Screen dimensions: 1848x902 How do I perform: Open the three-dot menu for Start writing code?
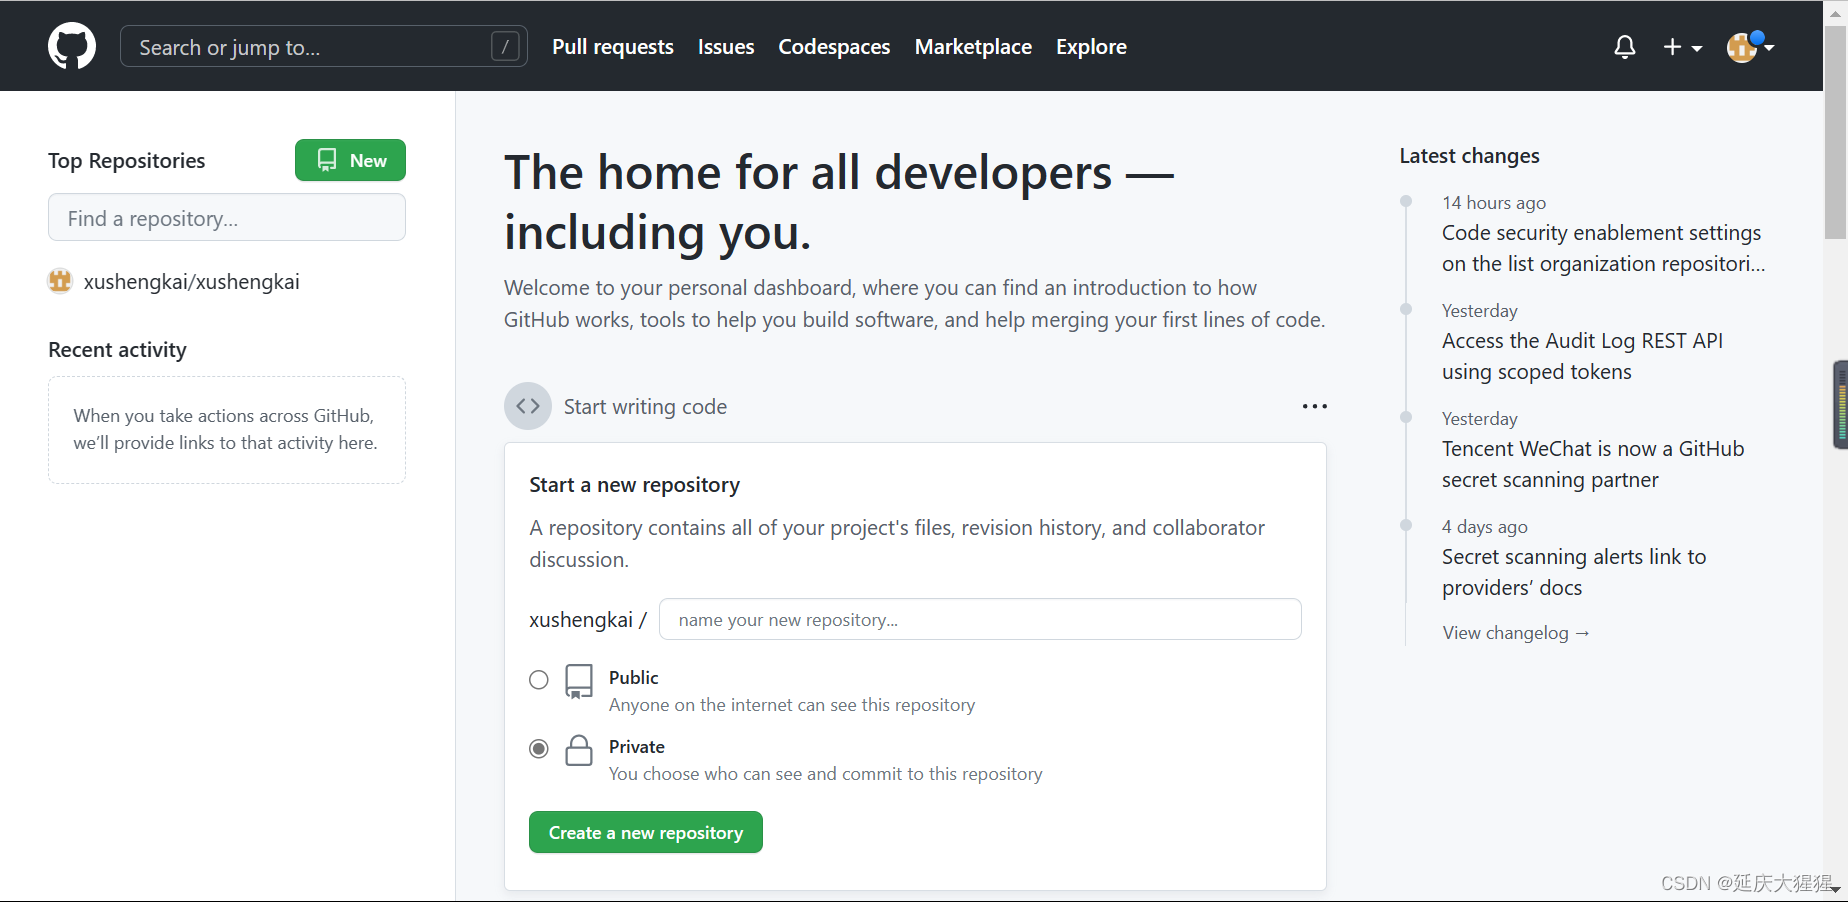(1314, 406)
